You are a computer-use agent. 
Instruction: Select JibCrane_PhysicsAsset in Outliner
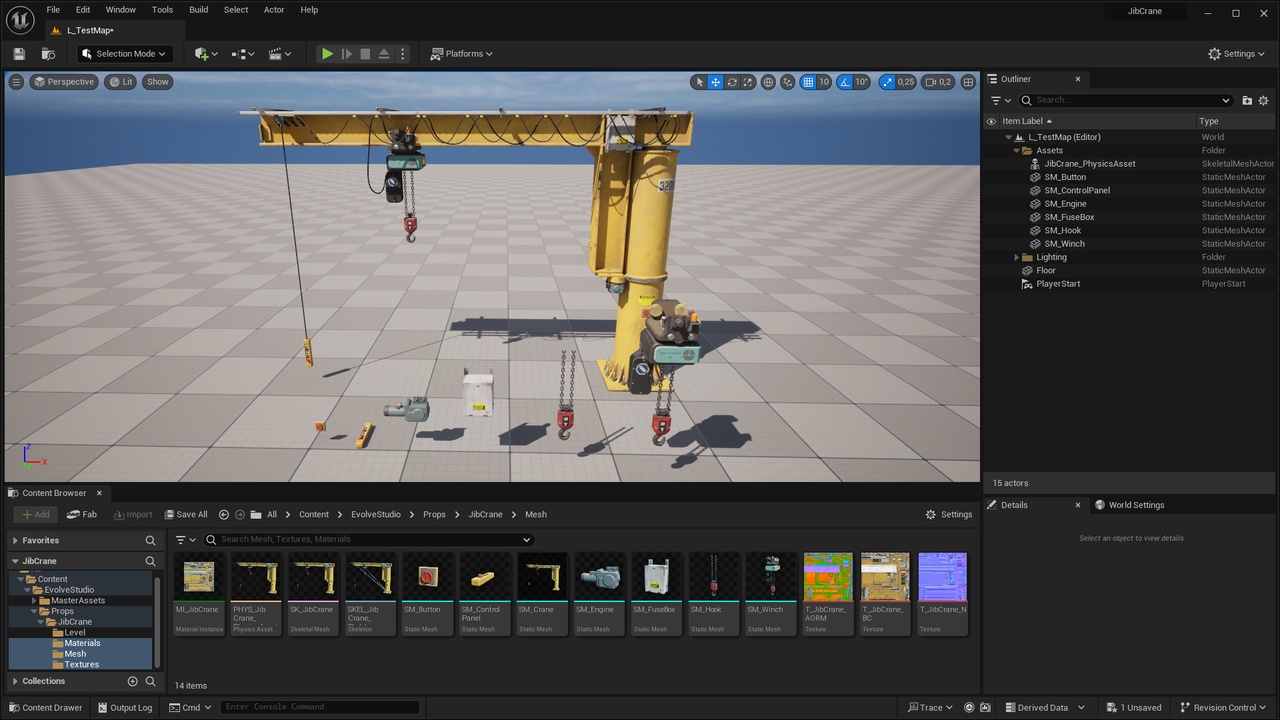pos(1089,164)
